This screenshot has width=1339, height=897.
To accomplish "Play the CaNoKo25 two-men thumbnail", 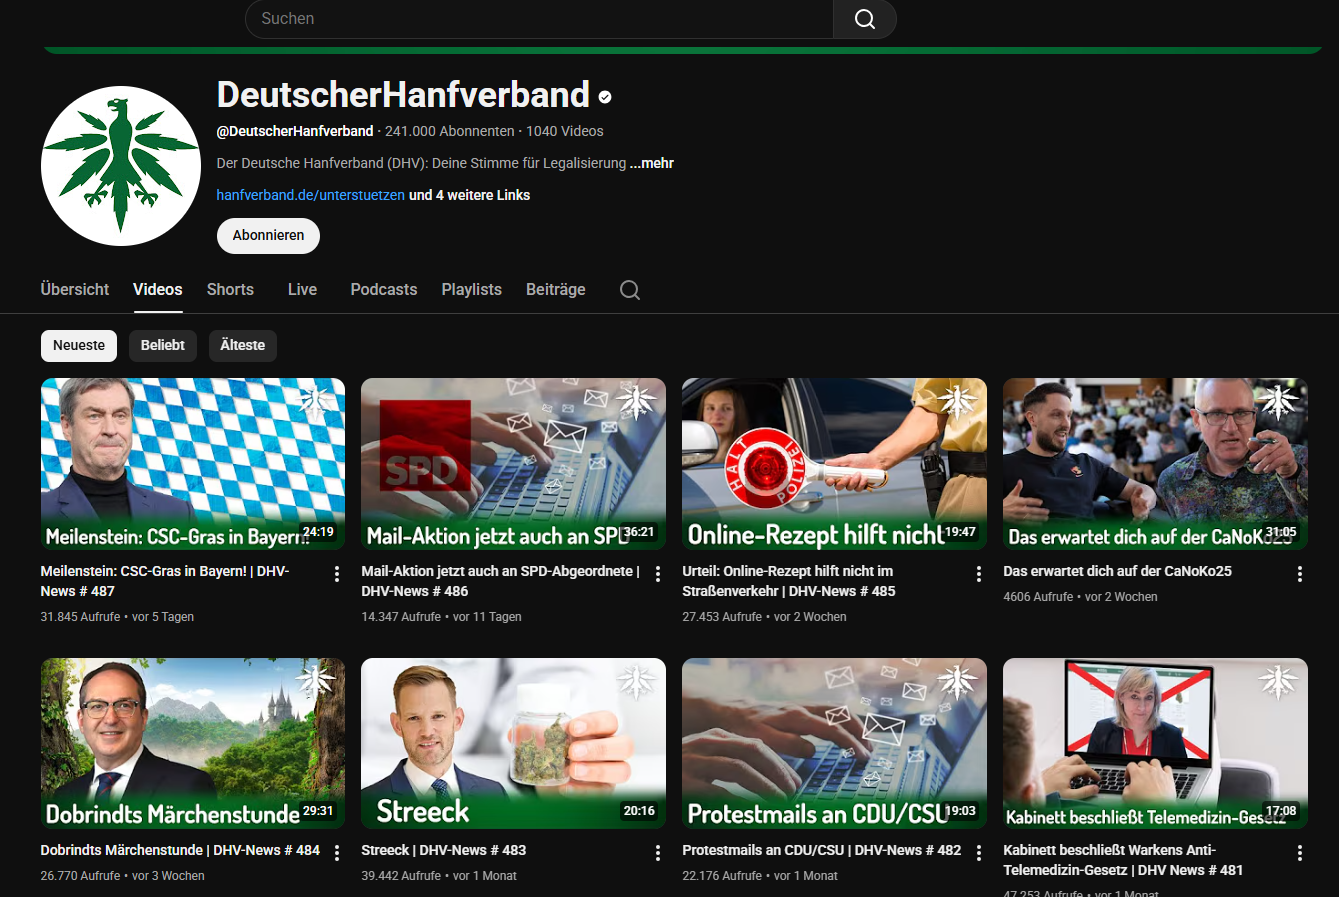I will tap(1155, 464).
